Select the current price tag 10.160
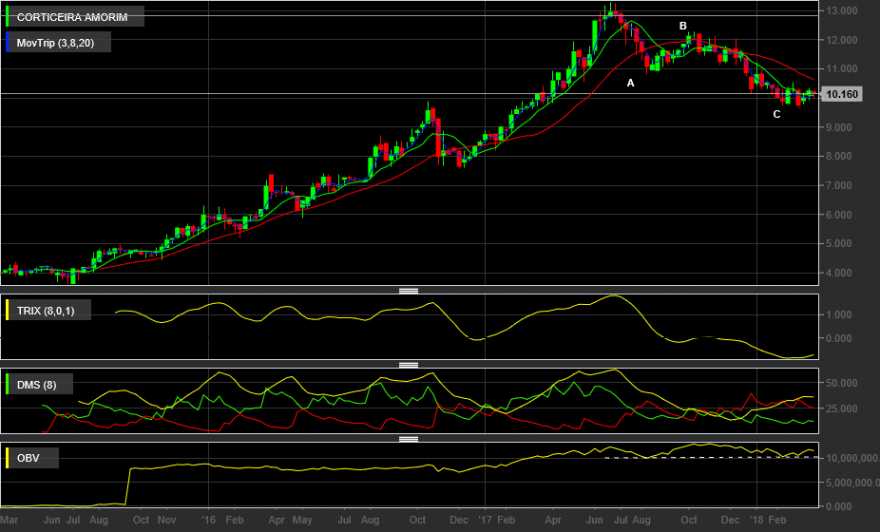Screen dimensions: 880x532 click(842, 94)
